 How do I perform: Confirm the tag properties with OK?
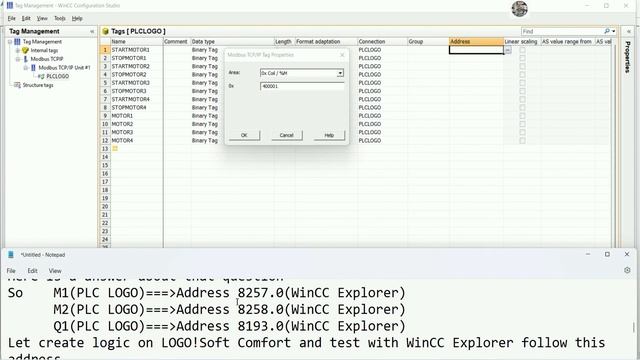tap(244, 135)
